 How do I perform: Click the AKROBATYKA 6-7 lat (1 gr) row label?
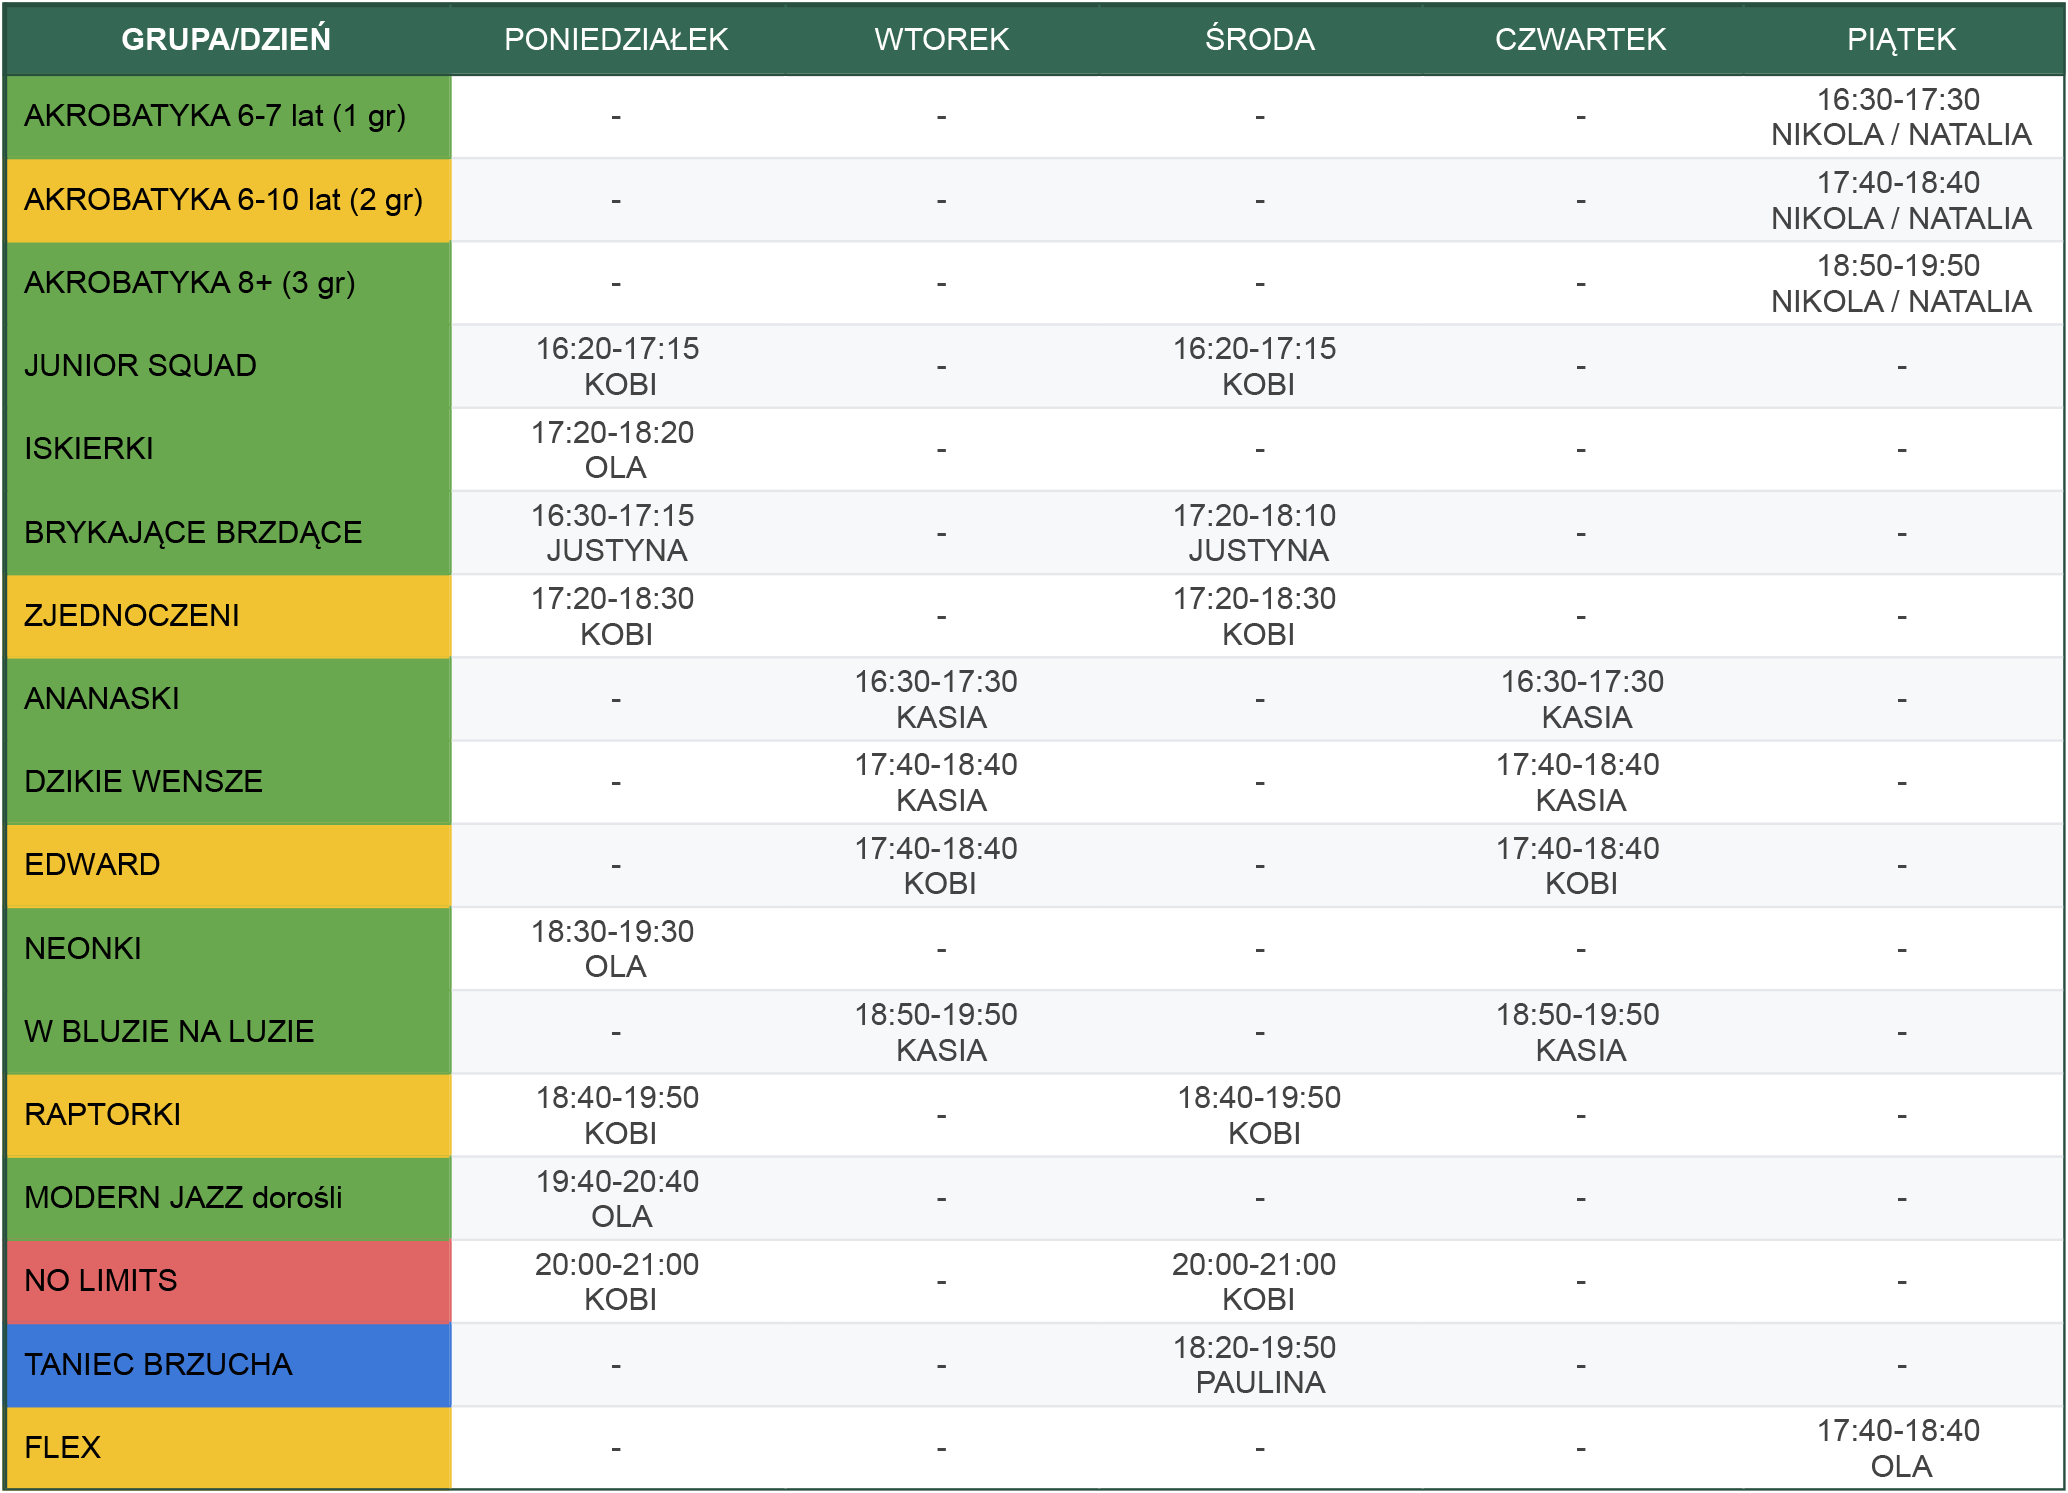click(x=229, y=116)
